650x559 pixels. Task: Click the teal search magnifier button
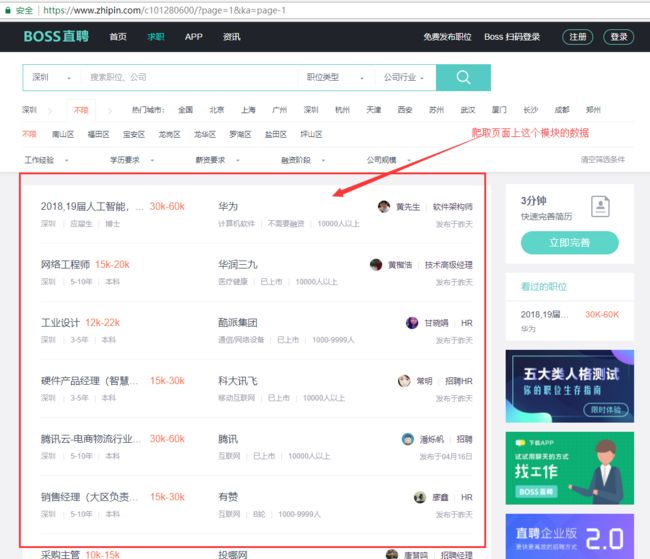pos(463,77)
